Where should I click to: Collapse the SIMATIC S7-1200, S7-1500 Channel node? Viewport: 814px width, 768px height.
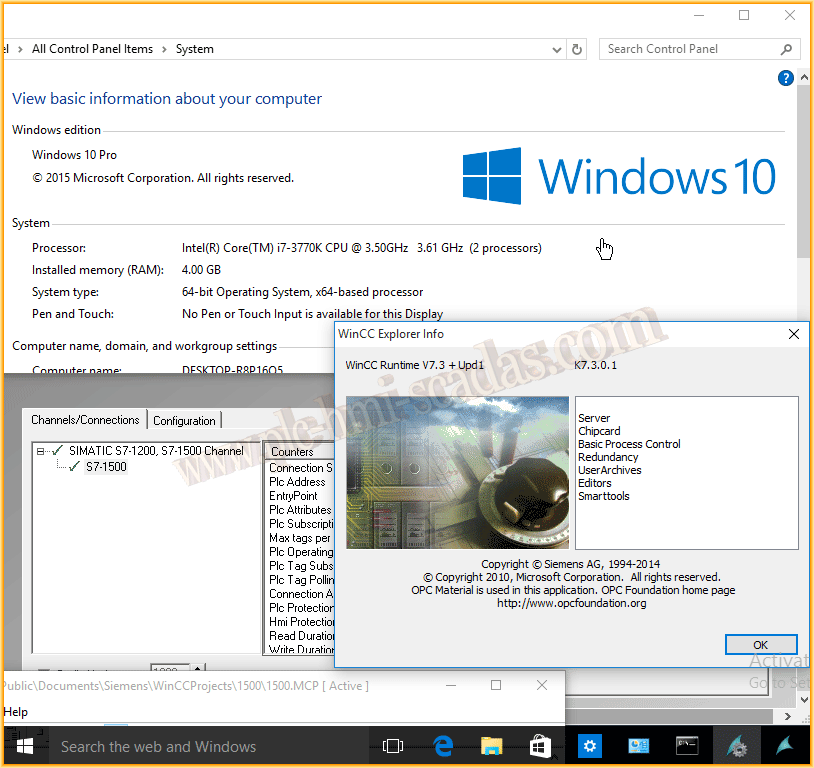pos(41,451)
